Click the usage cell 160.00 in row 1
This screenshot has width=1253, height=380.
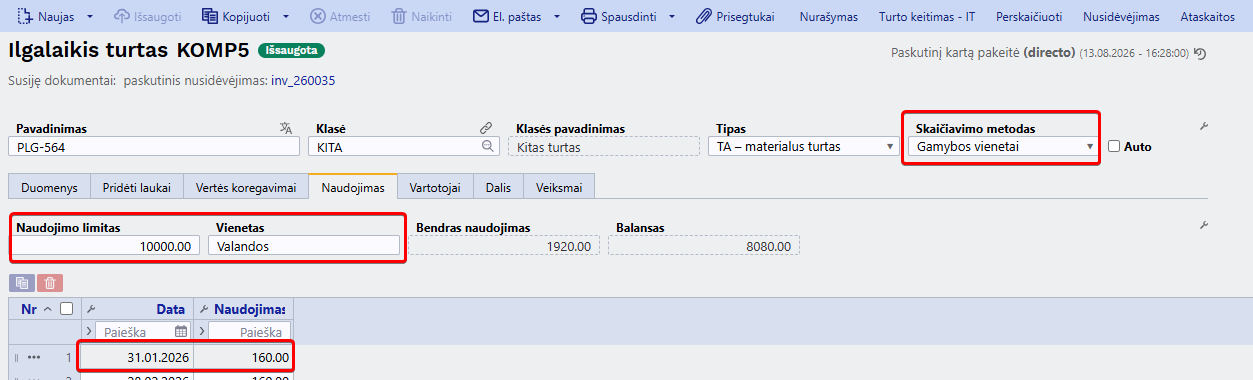click(243, 357)
